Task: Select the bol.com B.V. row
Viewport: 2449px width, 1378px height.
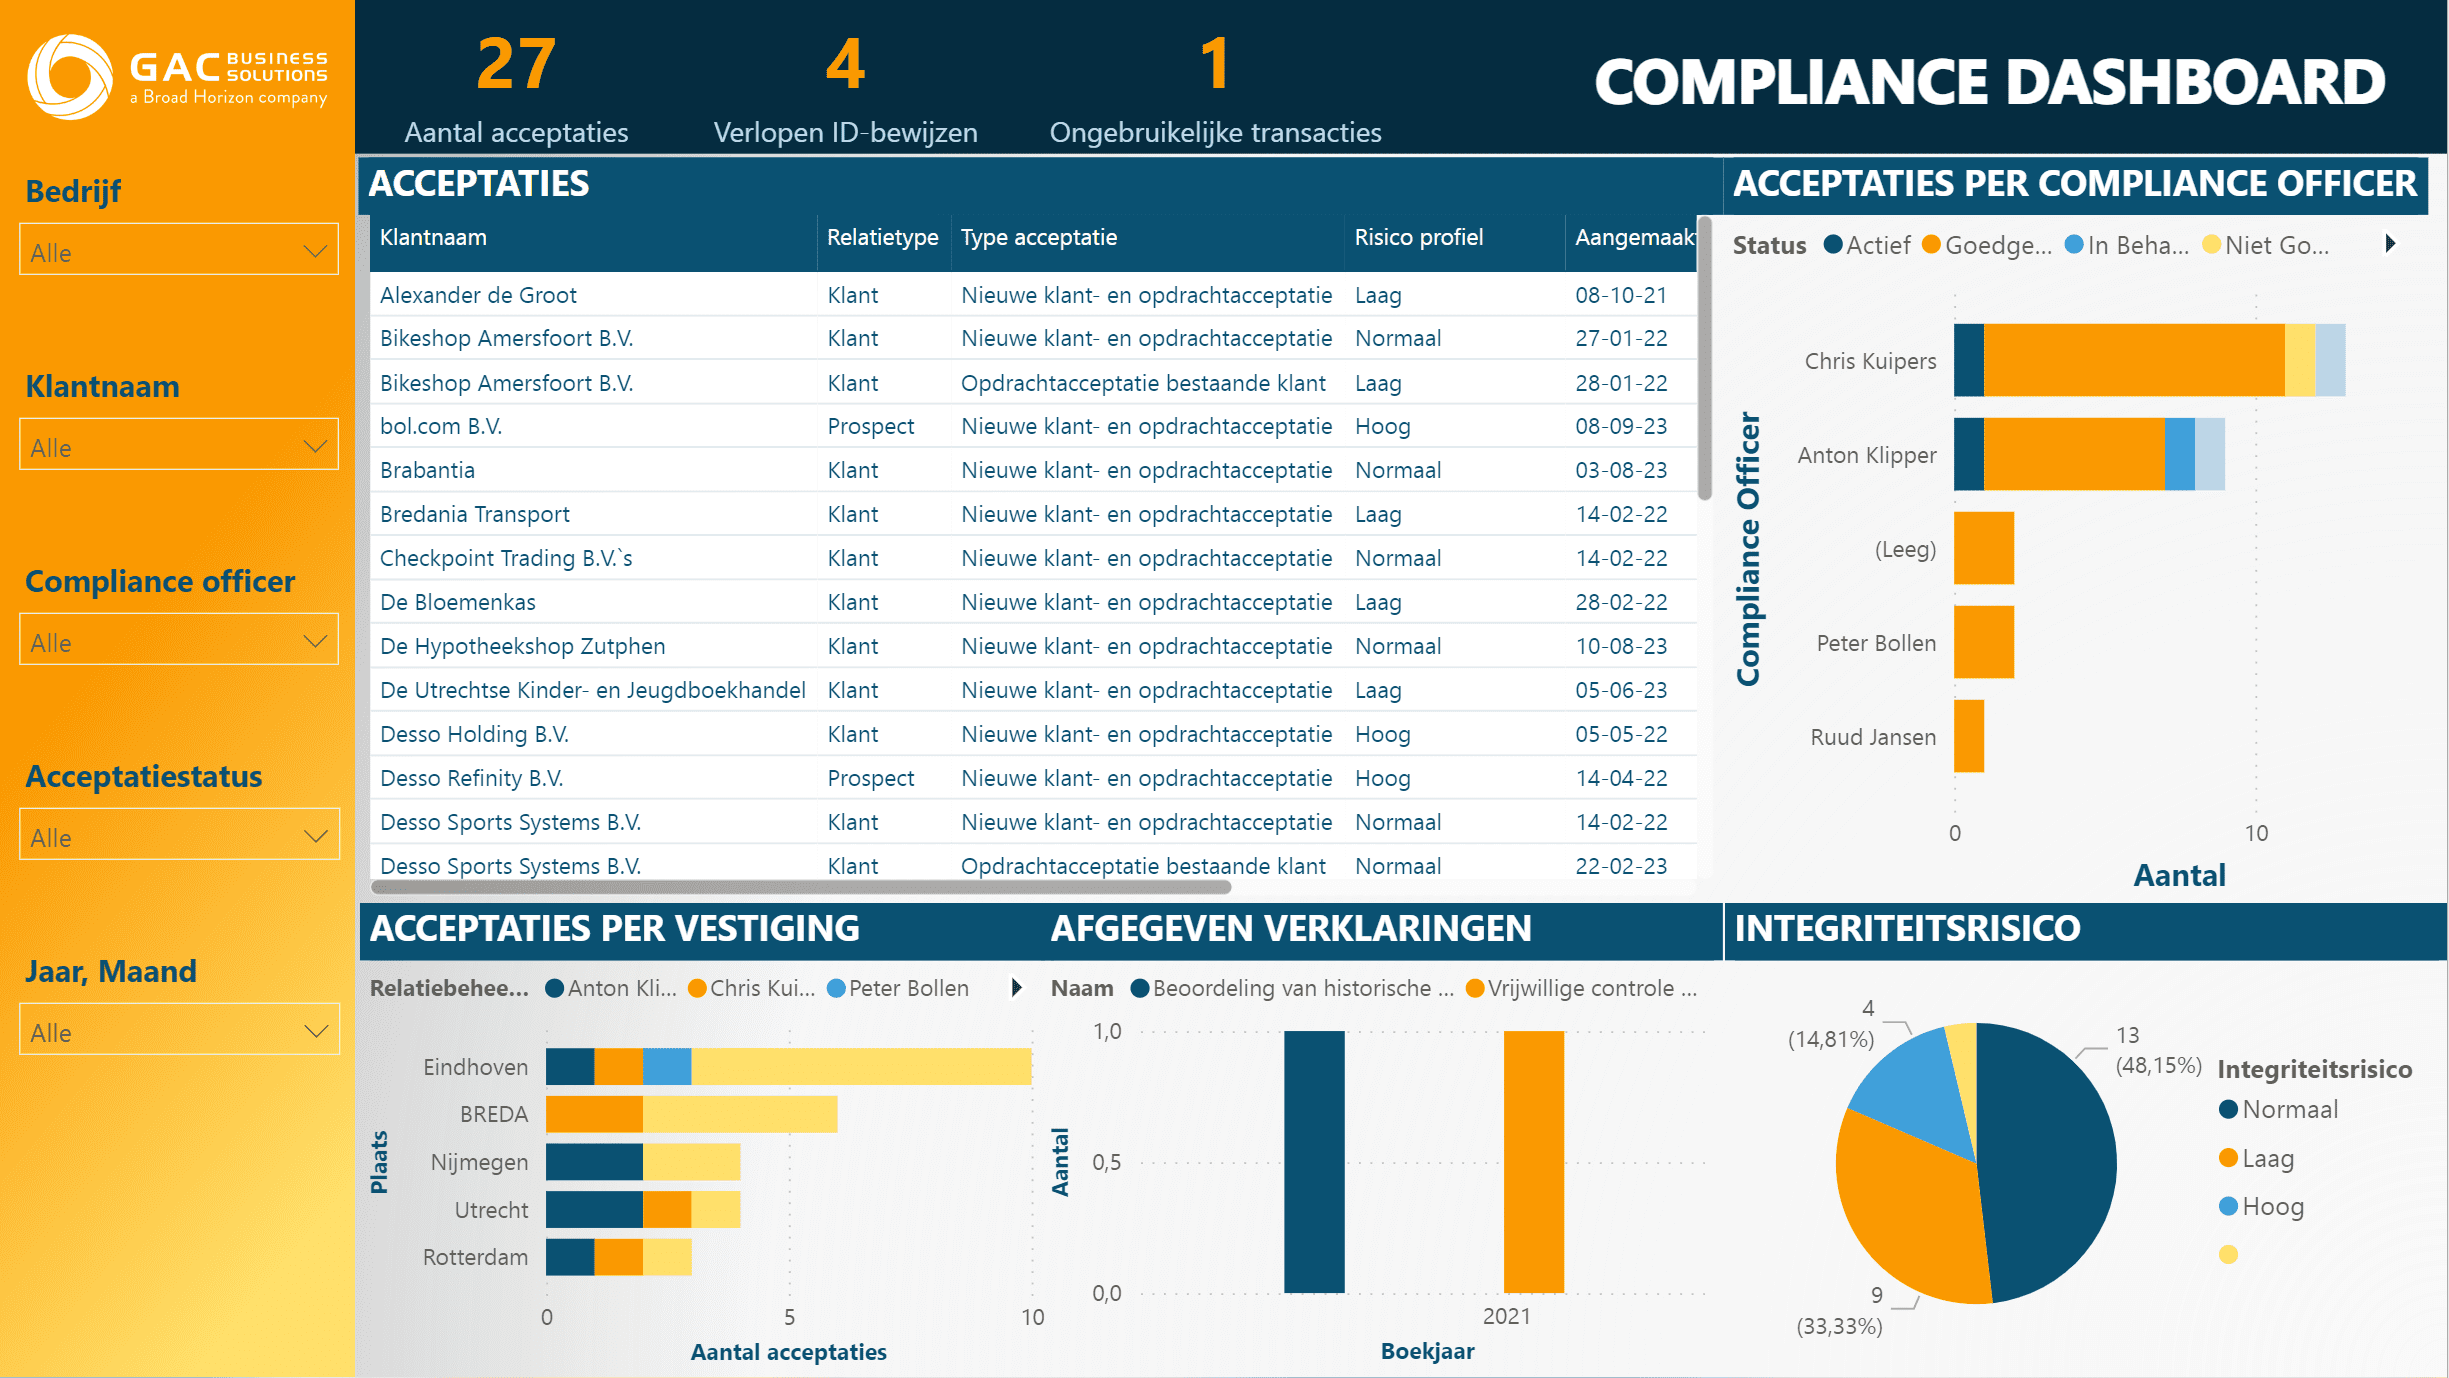Action: tap(1033, 426)
